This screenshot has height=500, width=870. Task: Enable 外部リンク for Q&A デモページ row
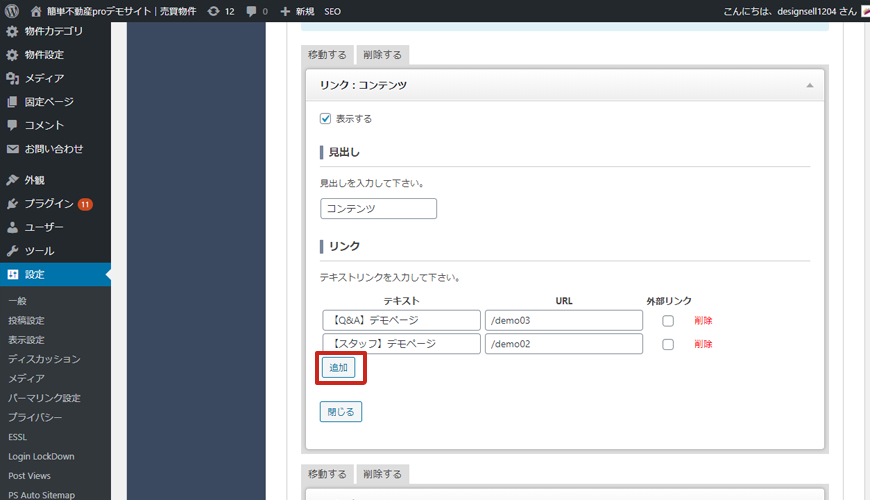pyautogui.click(x=668, y=321)
